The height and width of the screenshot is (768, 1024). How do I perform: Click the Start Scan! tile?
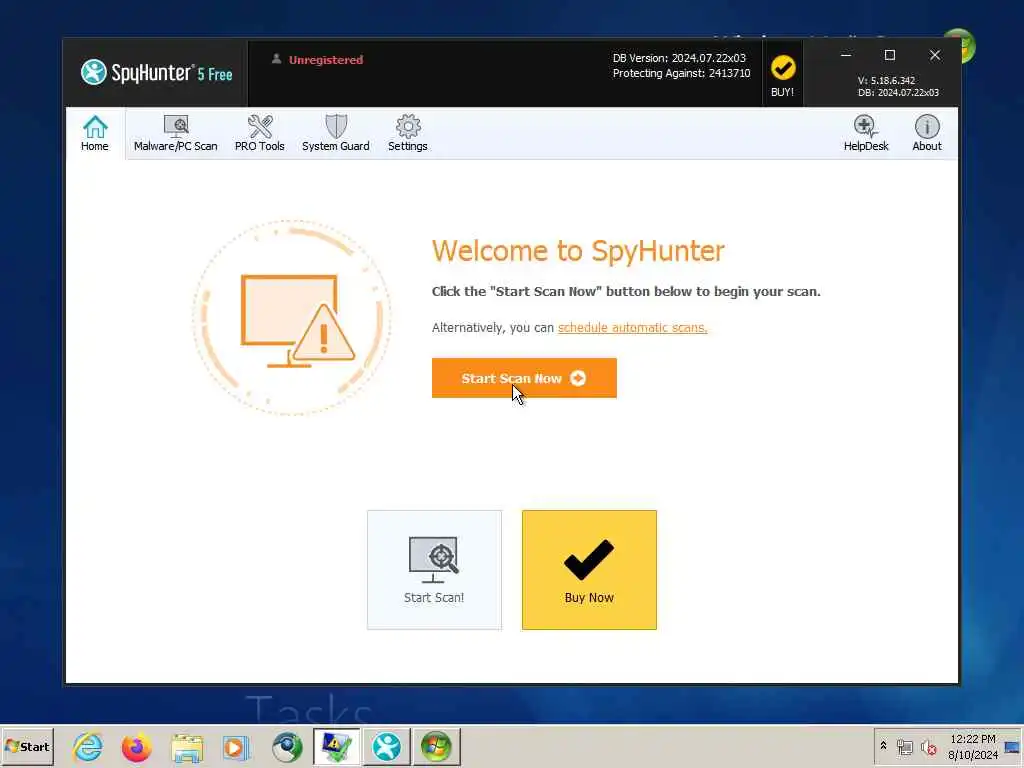pyautogui.click(x=434, y=569)
